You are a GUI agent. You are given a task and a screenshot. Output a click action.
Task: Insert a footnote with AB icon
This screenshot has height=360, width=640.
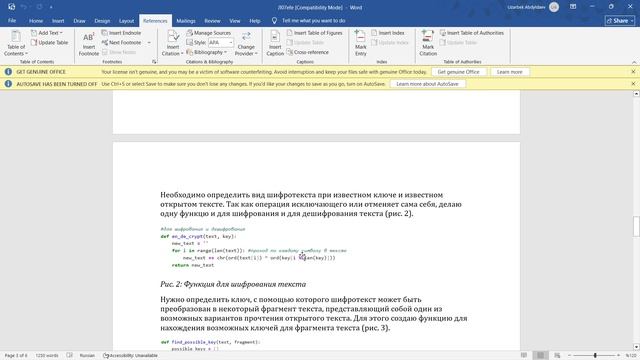pos(89,43)
